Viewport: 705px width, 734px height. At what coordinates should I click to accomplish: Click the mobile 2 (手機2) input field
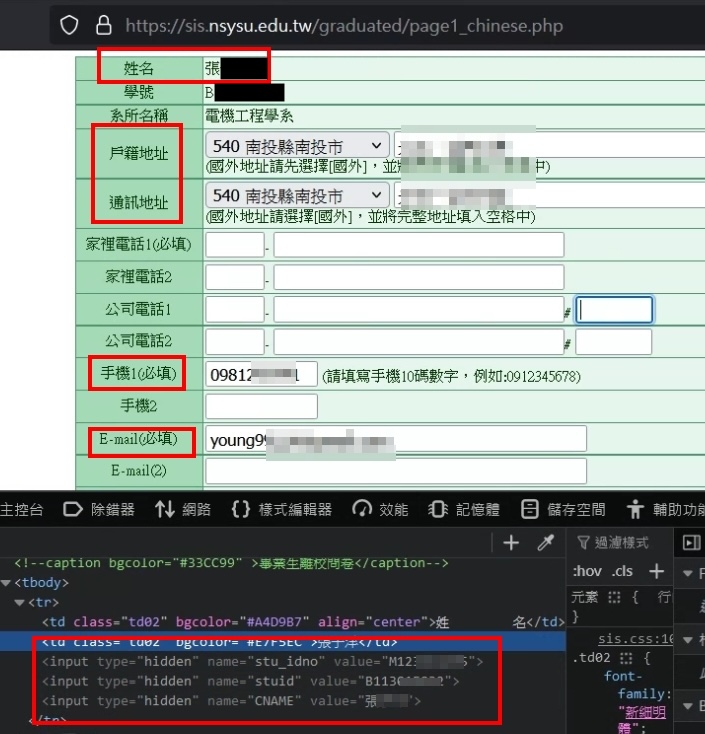pyautogui.click(x=261, y=406)
